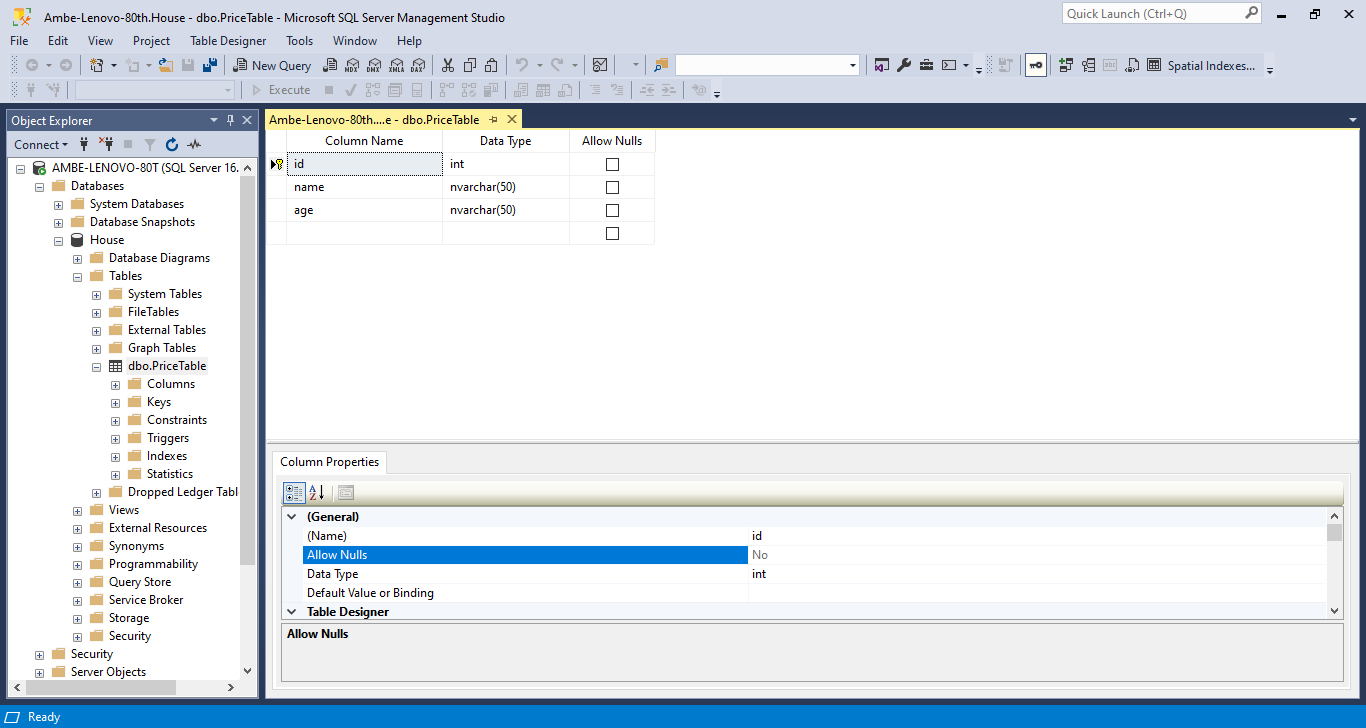Toggle Allow Nulls for id column
Screen dimensions: 1366x728
pyautogui.click(x=612, y=164)
